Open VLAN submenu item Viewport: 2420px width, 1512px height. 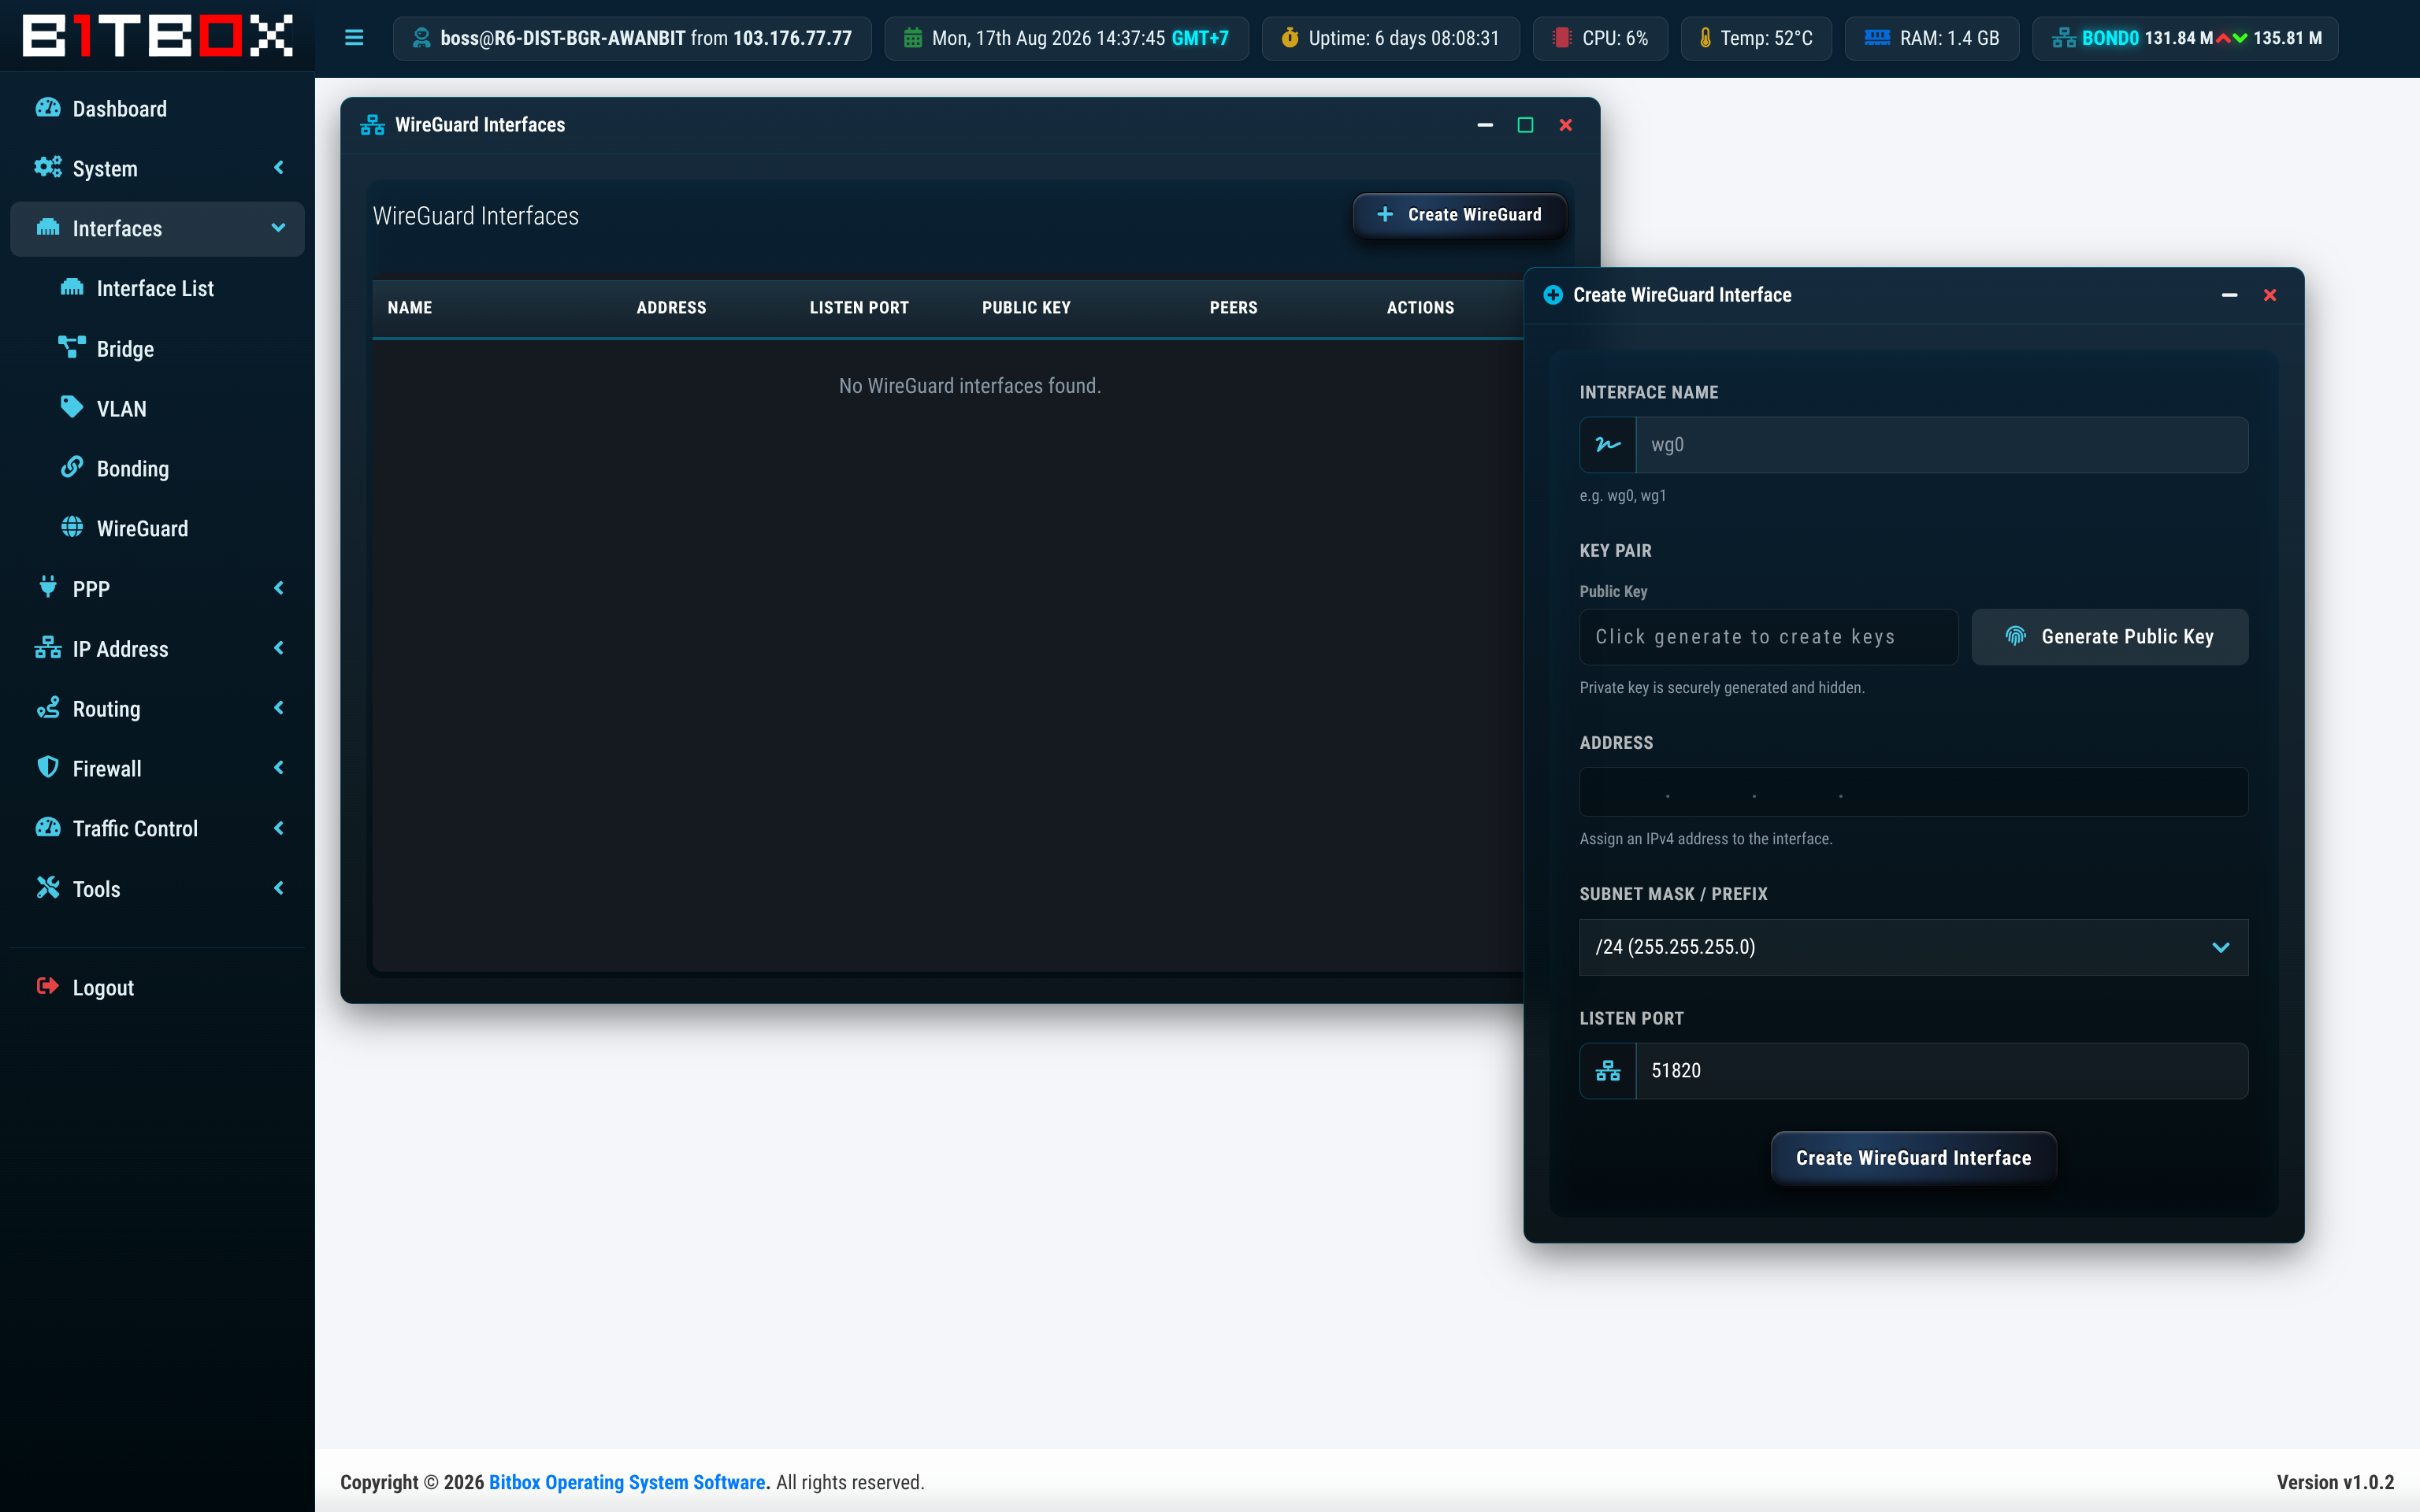tap(157, 409)
